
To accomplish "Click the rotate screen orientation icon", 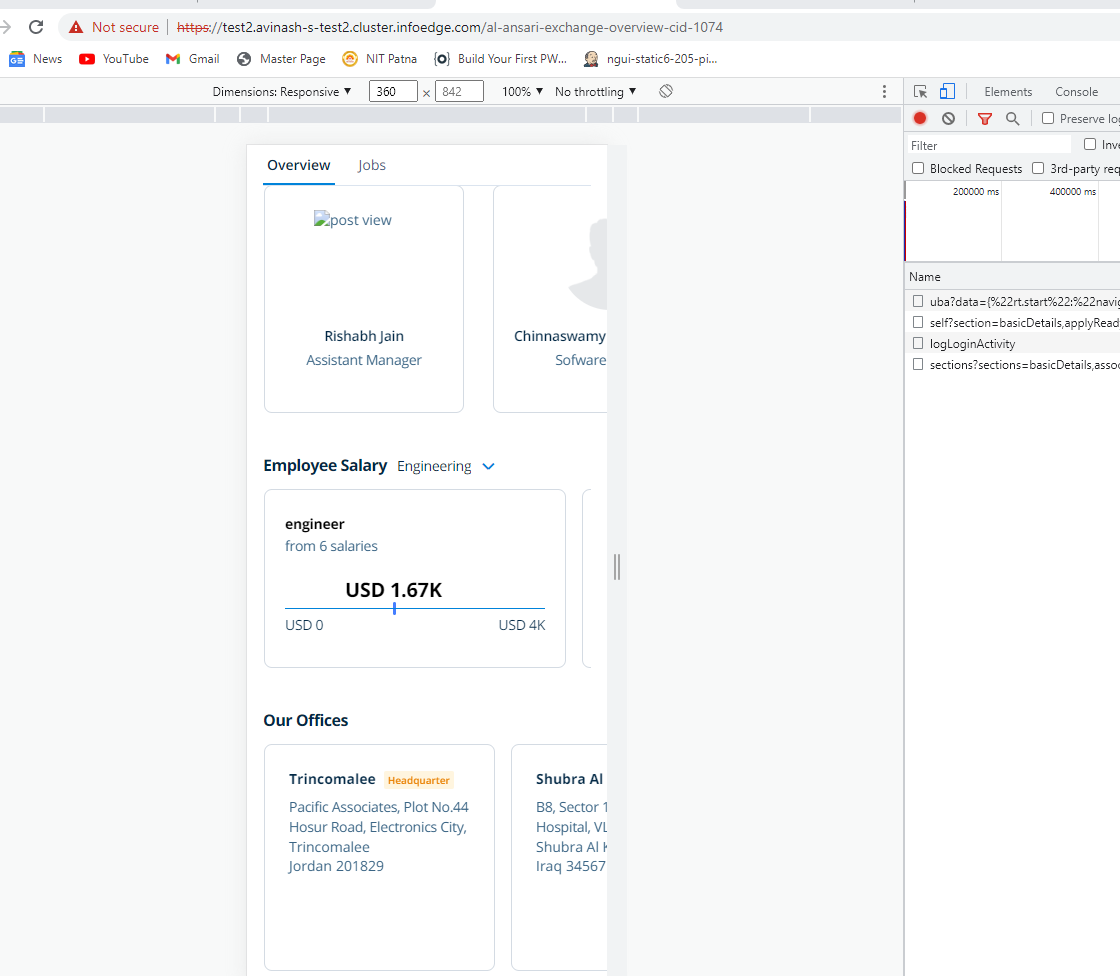I will 666,91.
